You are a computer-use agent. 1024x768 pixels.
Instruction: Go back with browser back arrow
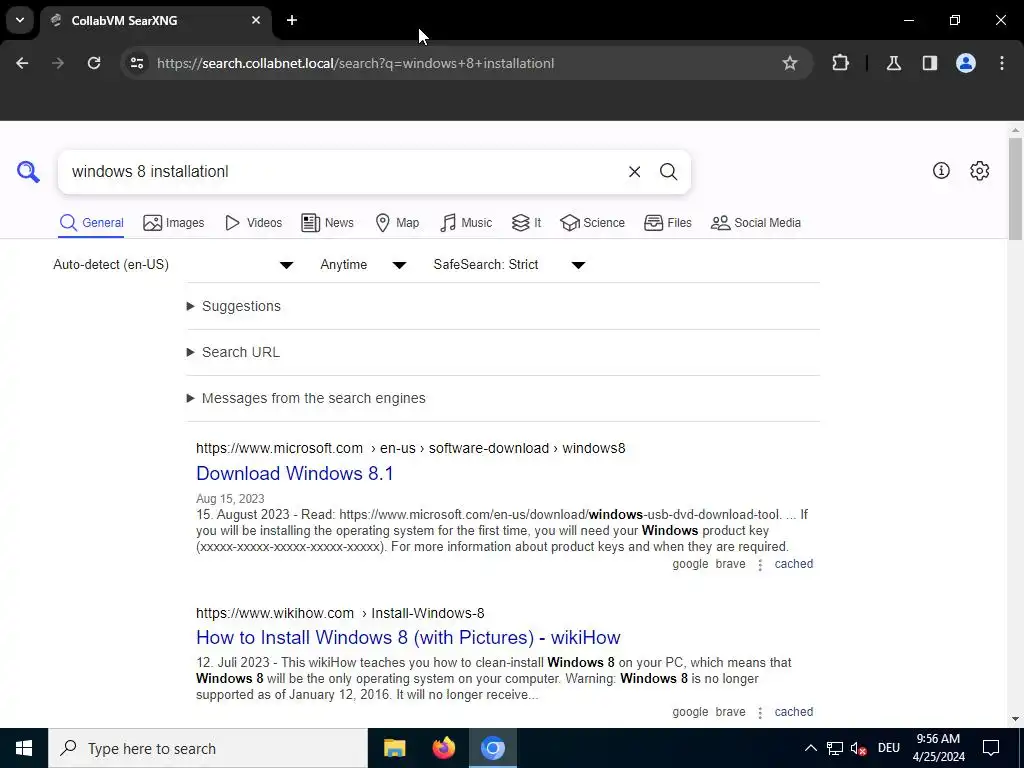[x=22, y=63]
